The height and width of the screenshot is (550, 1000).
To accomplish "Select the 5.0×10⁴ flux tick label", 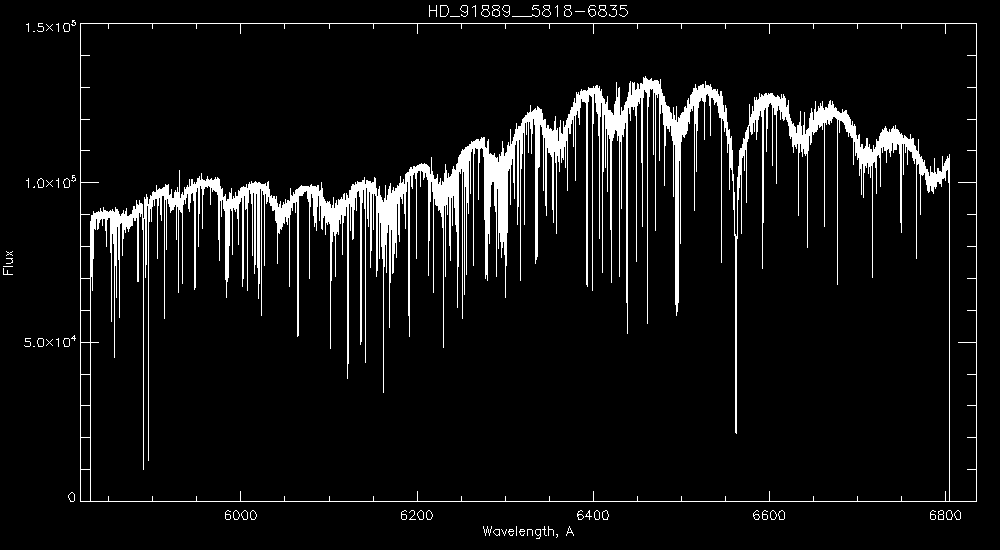I will [50, 343].
